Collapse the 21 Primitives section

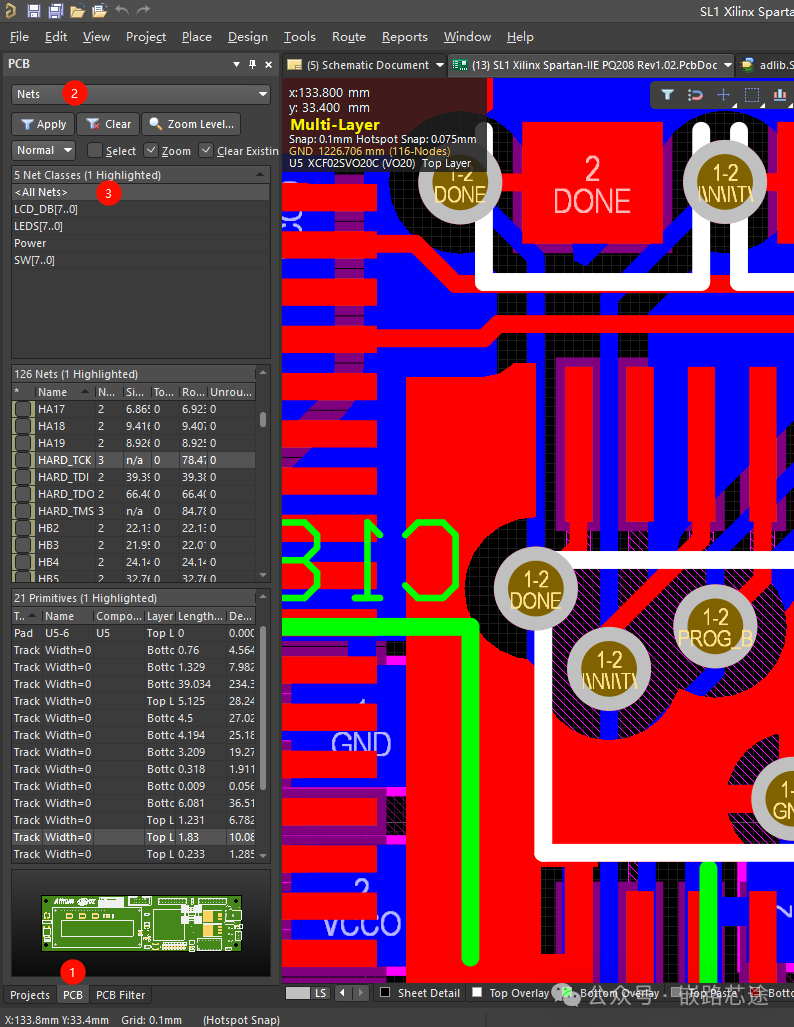point(263,597)
